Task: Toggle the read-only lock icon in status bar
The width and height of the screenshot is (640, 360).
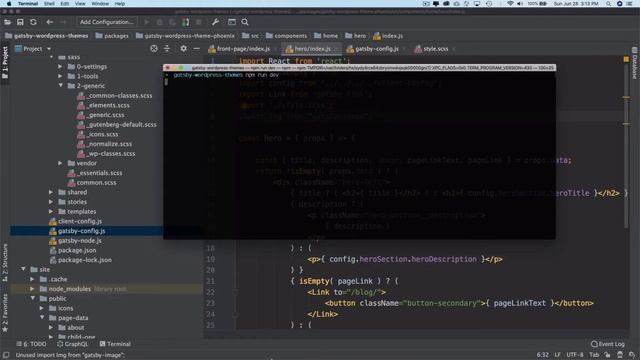Action: (608, 355)
